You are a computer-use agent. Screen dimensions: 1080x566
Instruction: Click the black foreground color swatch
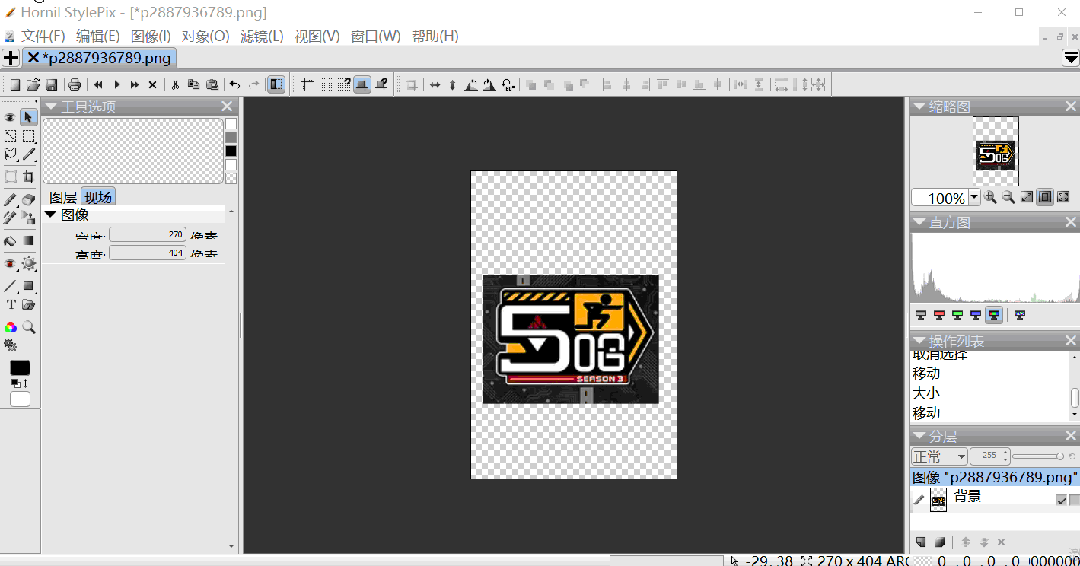point(20,368)
